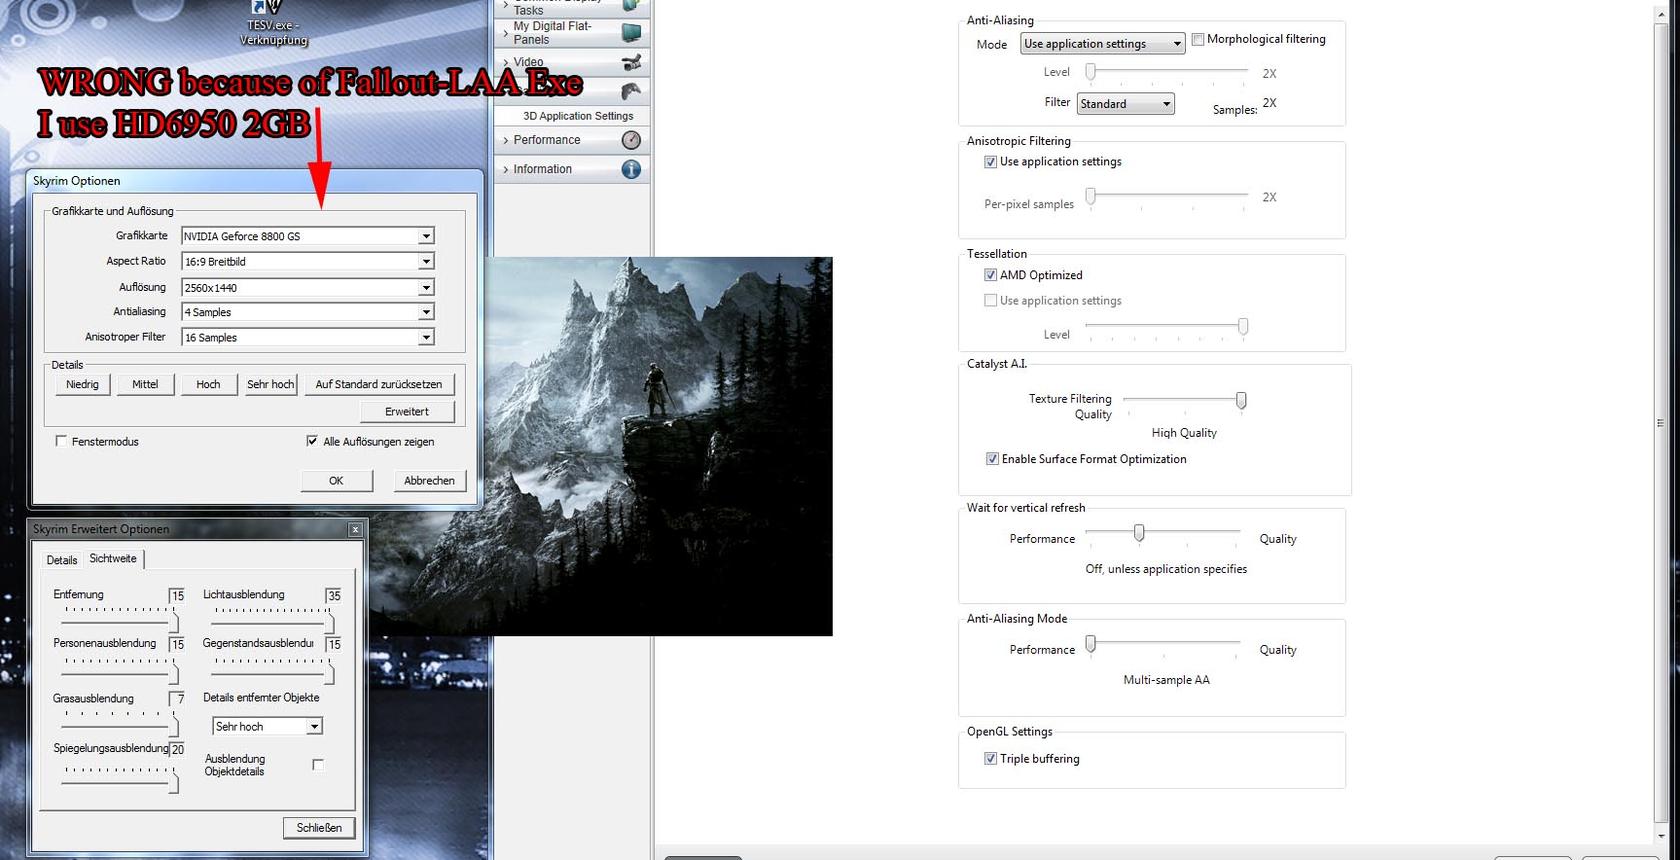Click the My Digital Flat-Panels monitor icon

coord(630,33)
